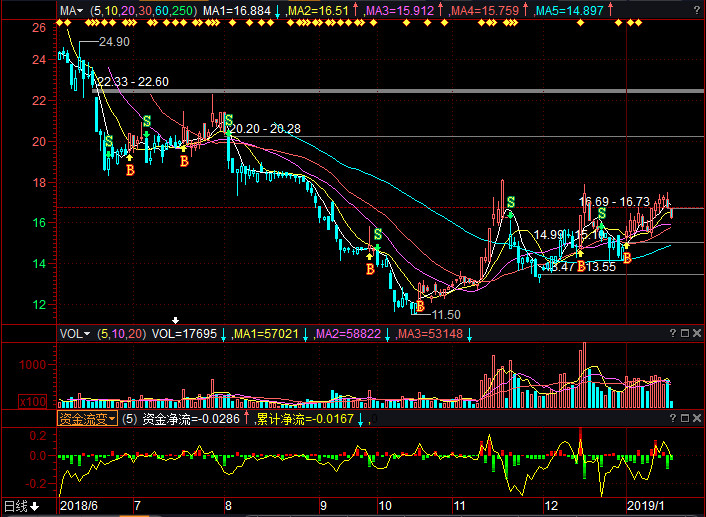This screenshot has height=517, width=706.
Task: Click the S sell marker beside 20.20 - 20.28
Action: [x=229, y=120]
